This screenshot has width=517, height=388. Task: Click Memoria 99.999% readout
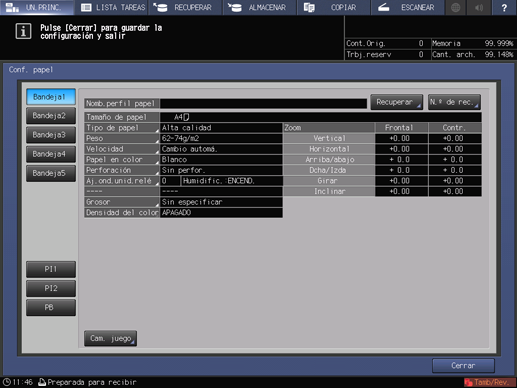[x=473, y=44]
